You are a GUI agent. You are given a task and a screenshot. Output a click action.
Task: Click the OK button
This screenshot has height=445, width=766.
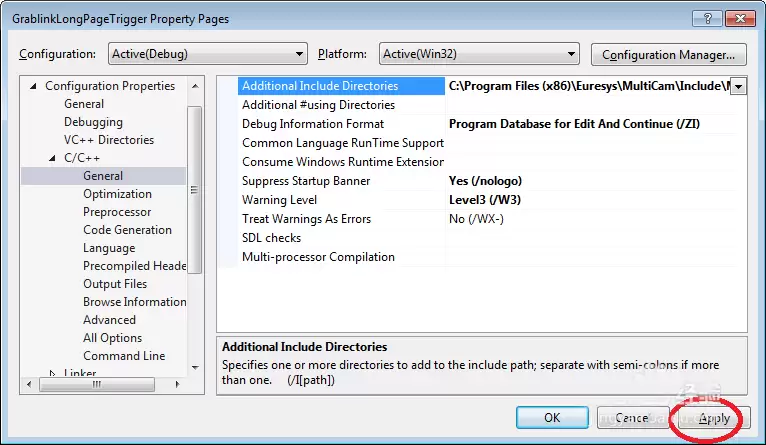pos(552,418)
